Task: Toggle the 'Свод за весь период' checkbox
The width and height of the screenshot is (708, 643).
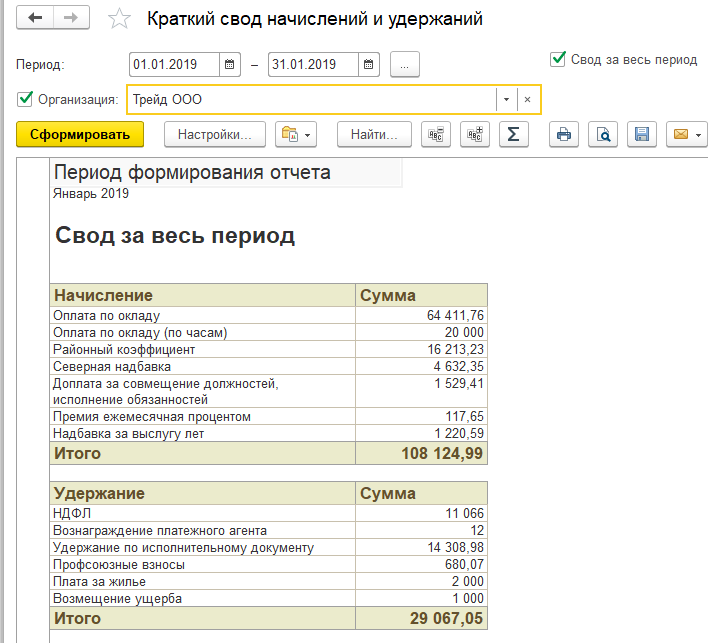Action: pyautogui.click(x=559, y=59)
